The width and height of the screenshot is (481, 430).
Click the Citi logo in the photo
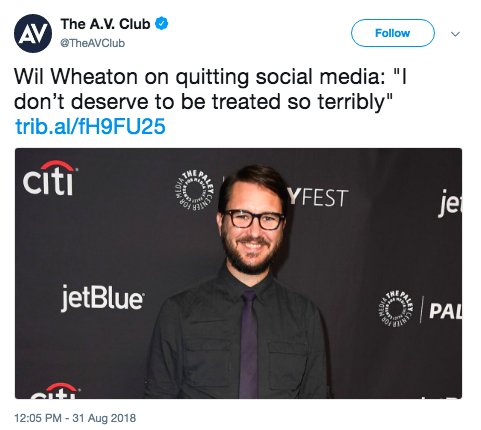49,178
